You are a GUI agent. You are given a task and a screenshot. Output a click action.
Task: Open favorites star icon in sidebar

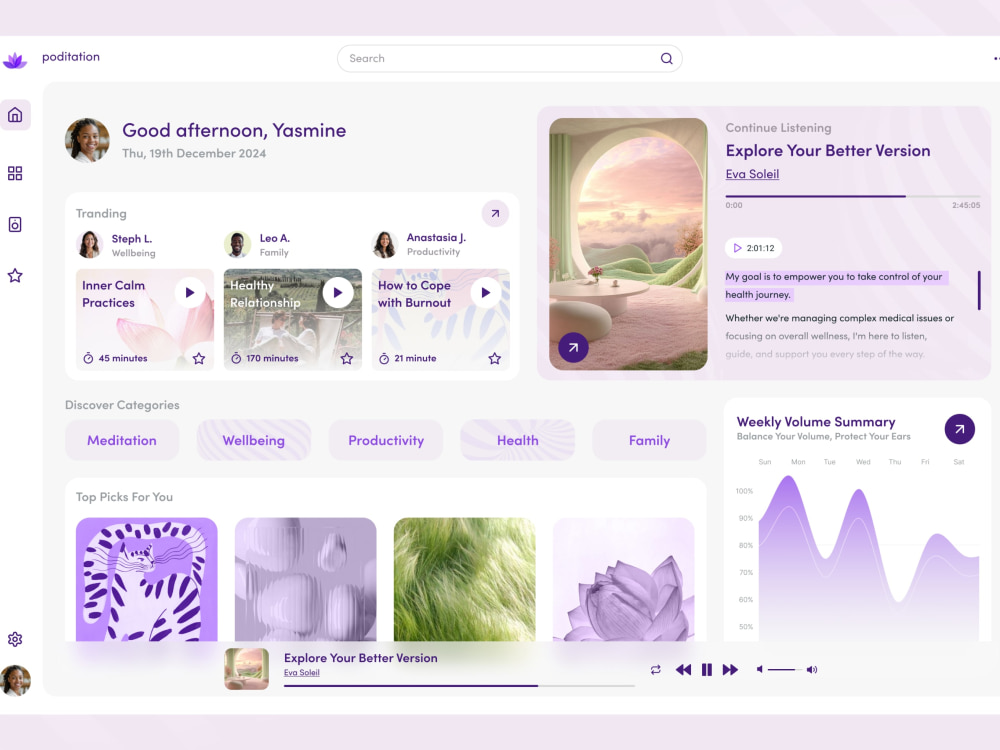(x=15, y=276)
